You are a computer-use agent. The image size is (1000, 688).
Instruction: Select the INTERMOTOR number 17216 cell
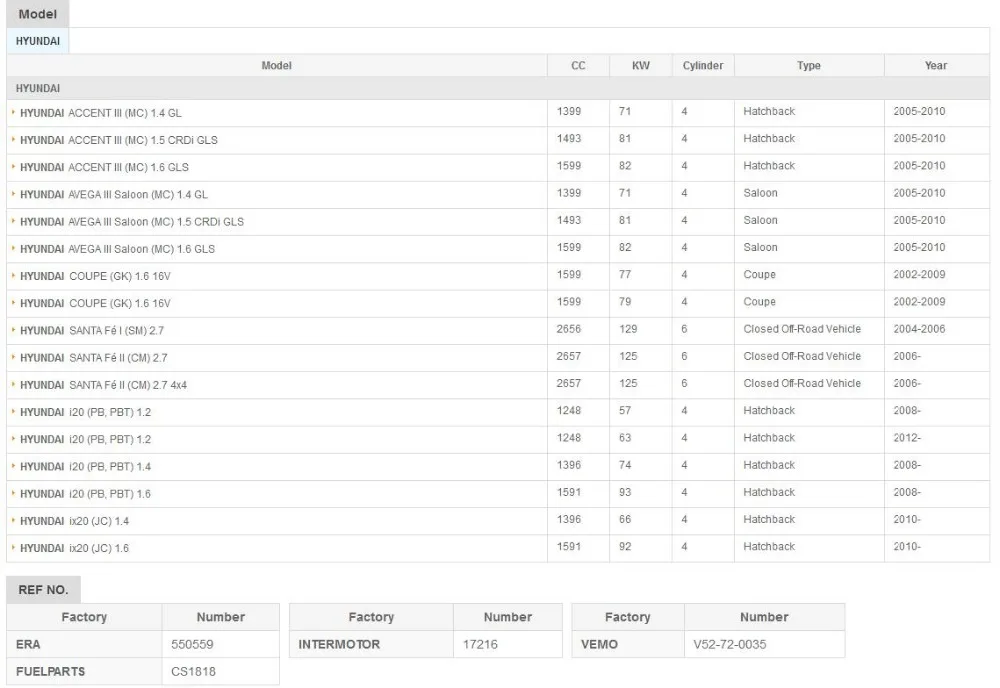click(480, 645)
